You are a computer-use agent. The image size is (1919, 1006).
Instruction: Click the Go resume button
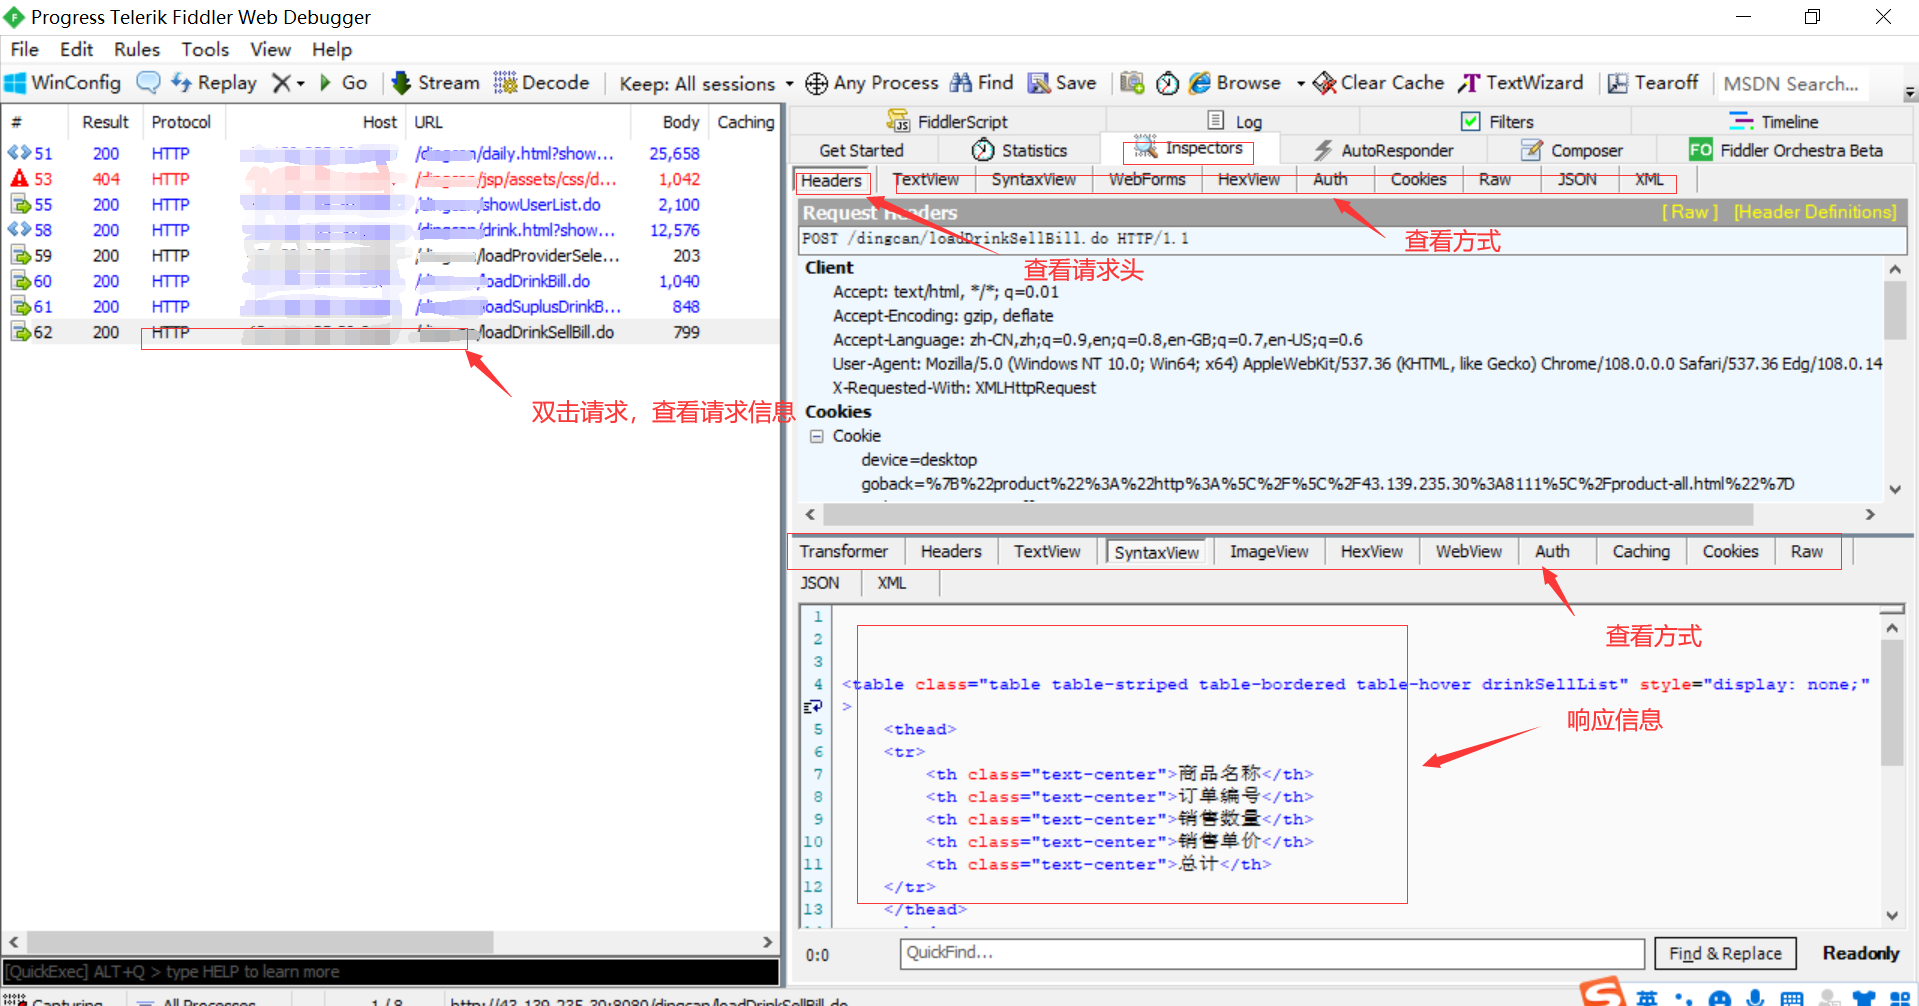(343, 83)
